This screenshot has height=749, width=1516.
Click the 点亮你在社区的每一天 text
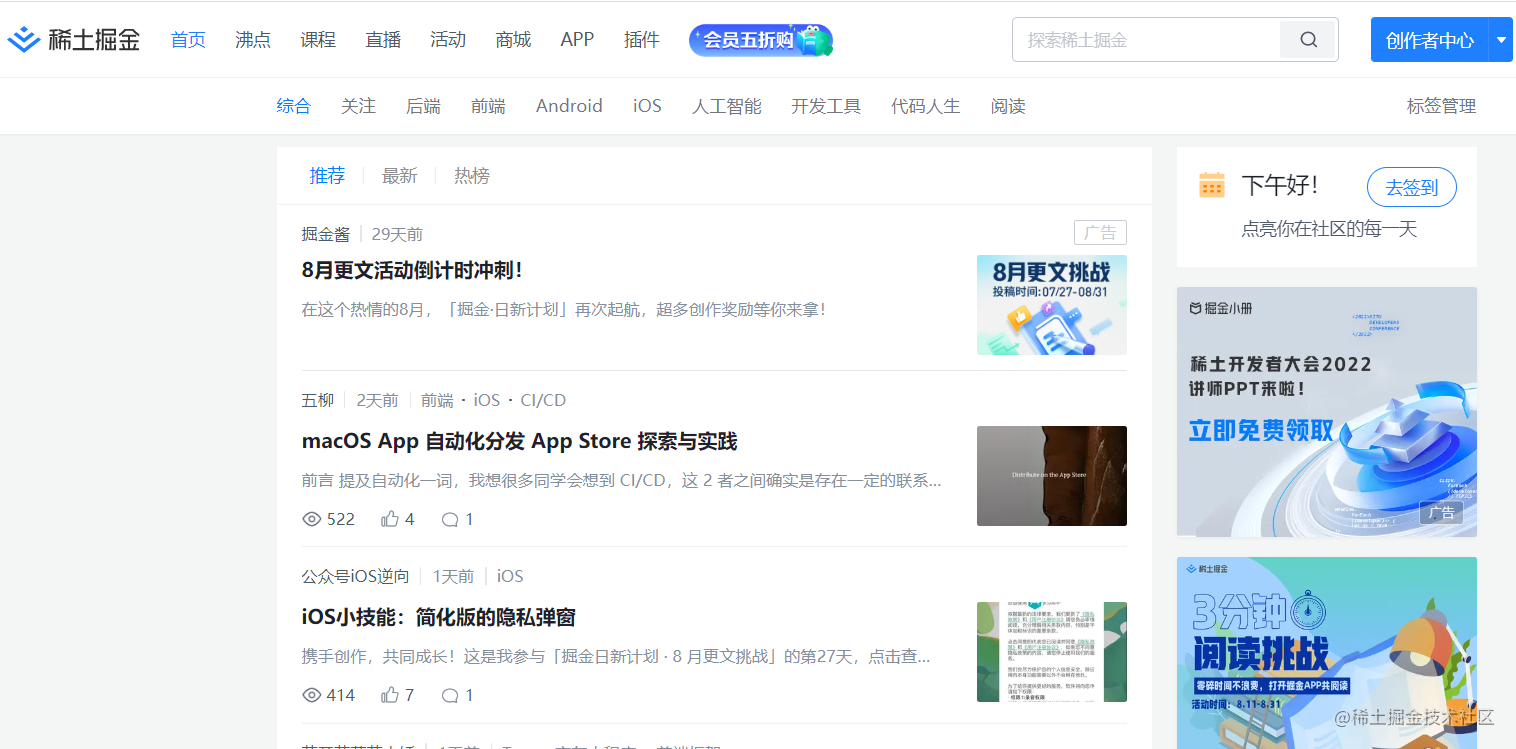[1330, 229]
